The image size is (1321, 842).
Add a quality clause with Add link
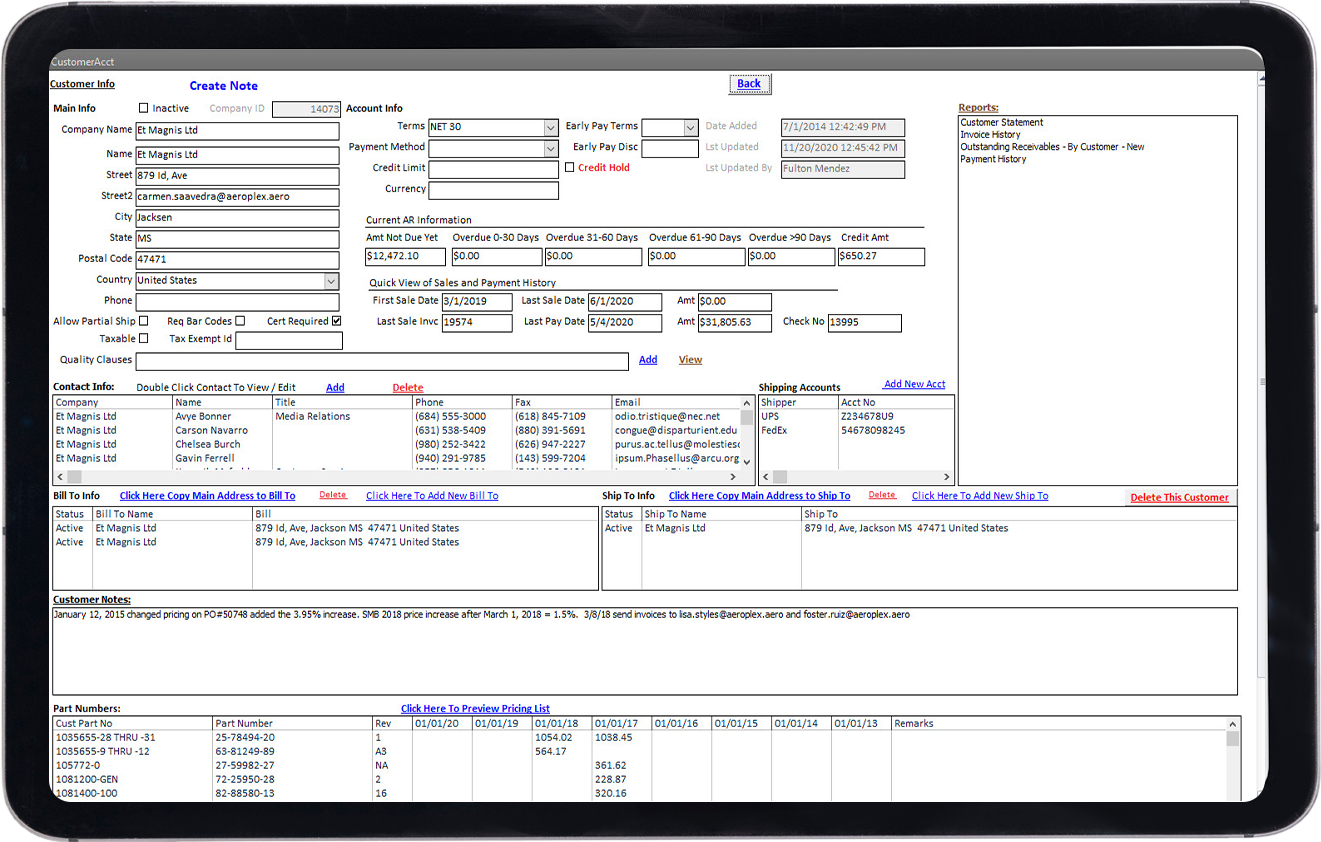648,360
